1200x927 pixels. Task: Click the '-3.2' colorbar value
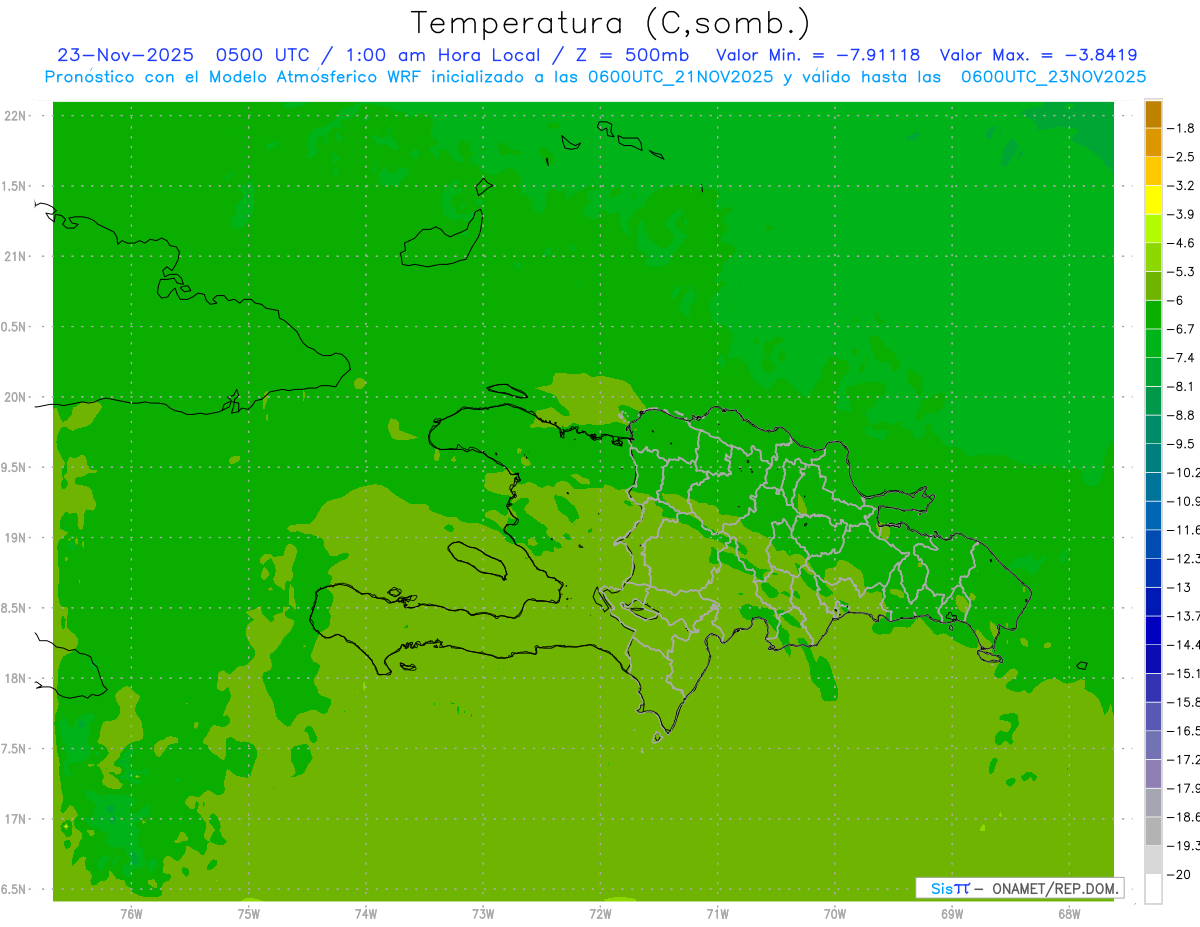1182,186
